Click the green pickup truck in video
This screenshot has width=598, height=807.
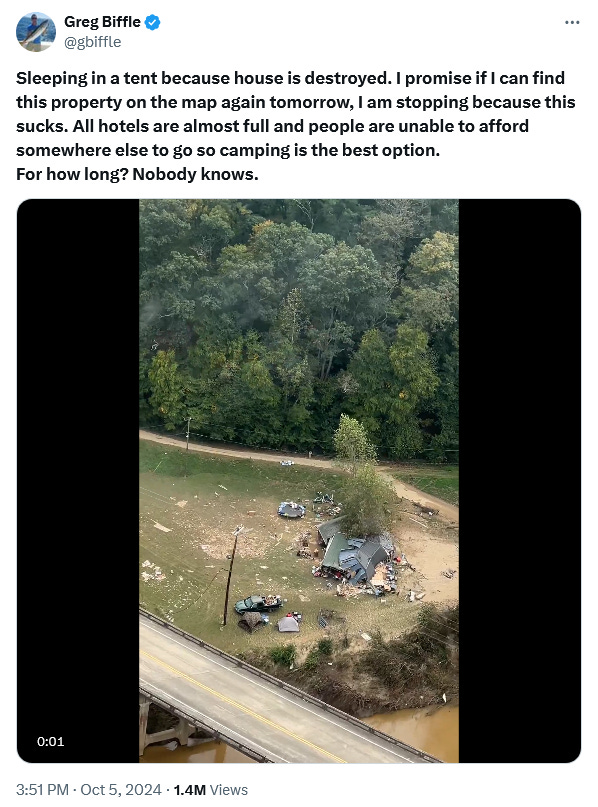pos(258,603)
